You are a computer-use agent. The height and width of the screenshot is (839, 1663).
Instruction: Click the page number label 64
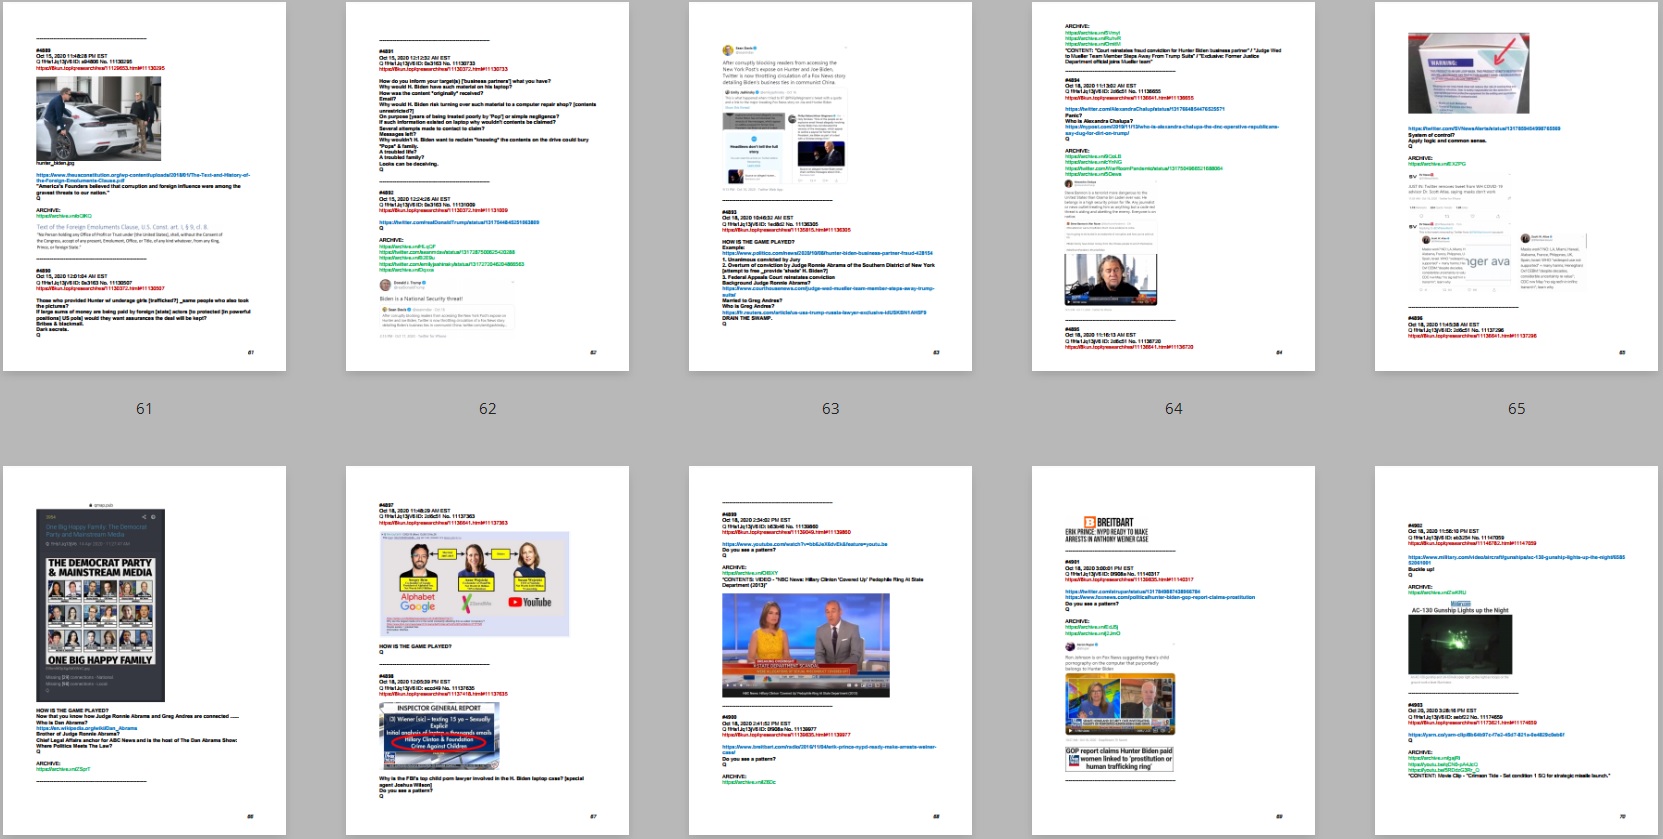point(1173,409)
